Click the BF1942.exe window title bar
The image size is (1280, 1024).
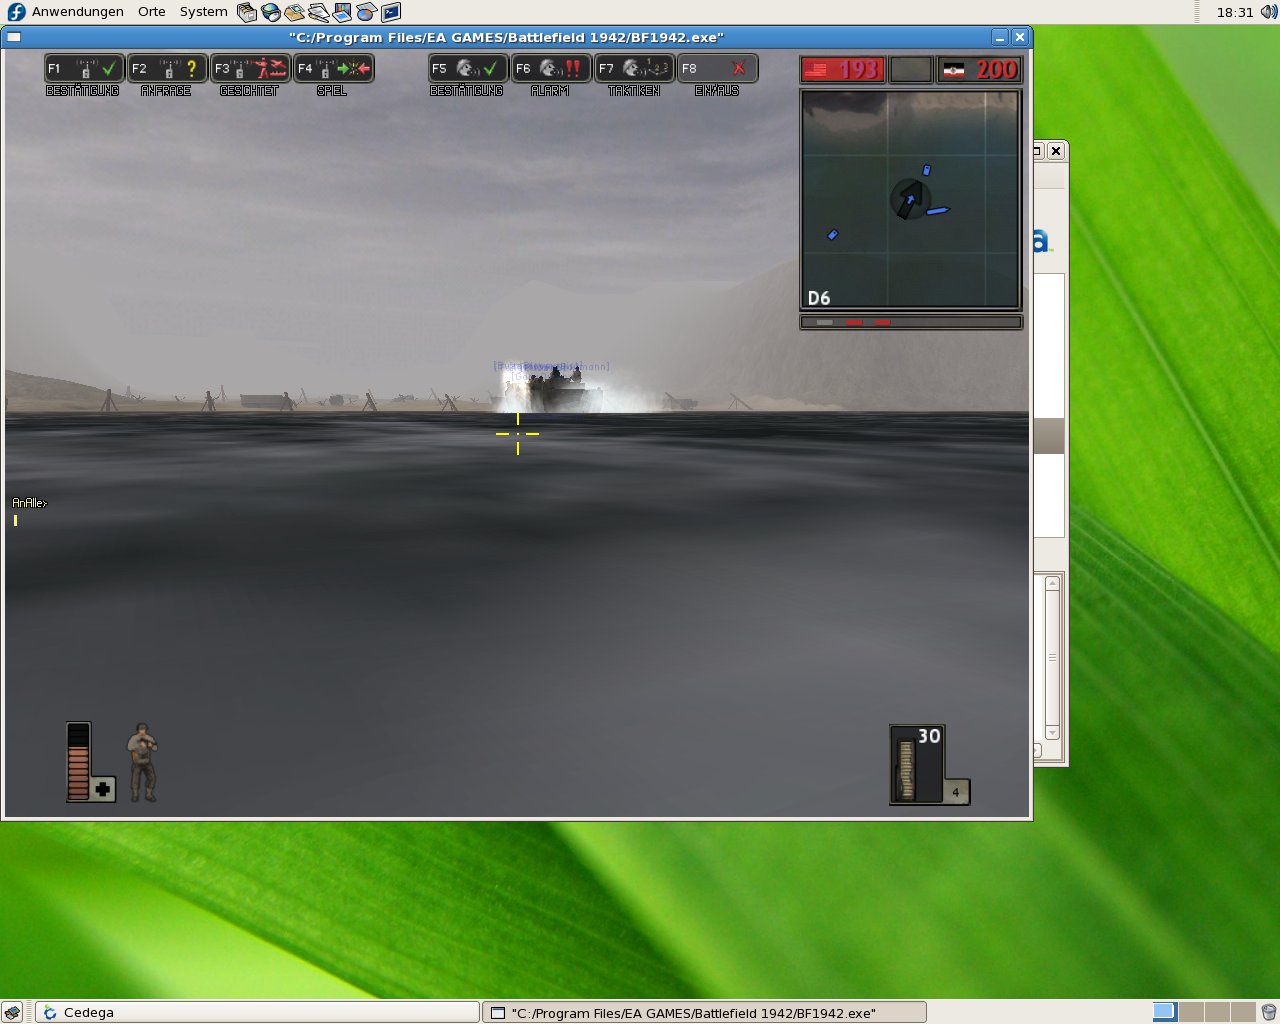pyautogui.click(x=506, y=37)
